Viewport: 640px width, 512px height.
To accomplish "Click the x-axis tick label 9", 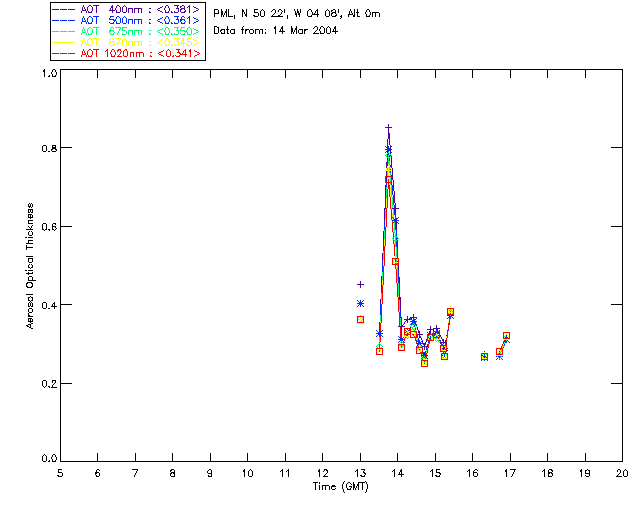I will (210, 473).
